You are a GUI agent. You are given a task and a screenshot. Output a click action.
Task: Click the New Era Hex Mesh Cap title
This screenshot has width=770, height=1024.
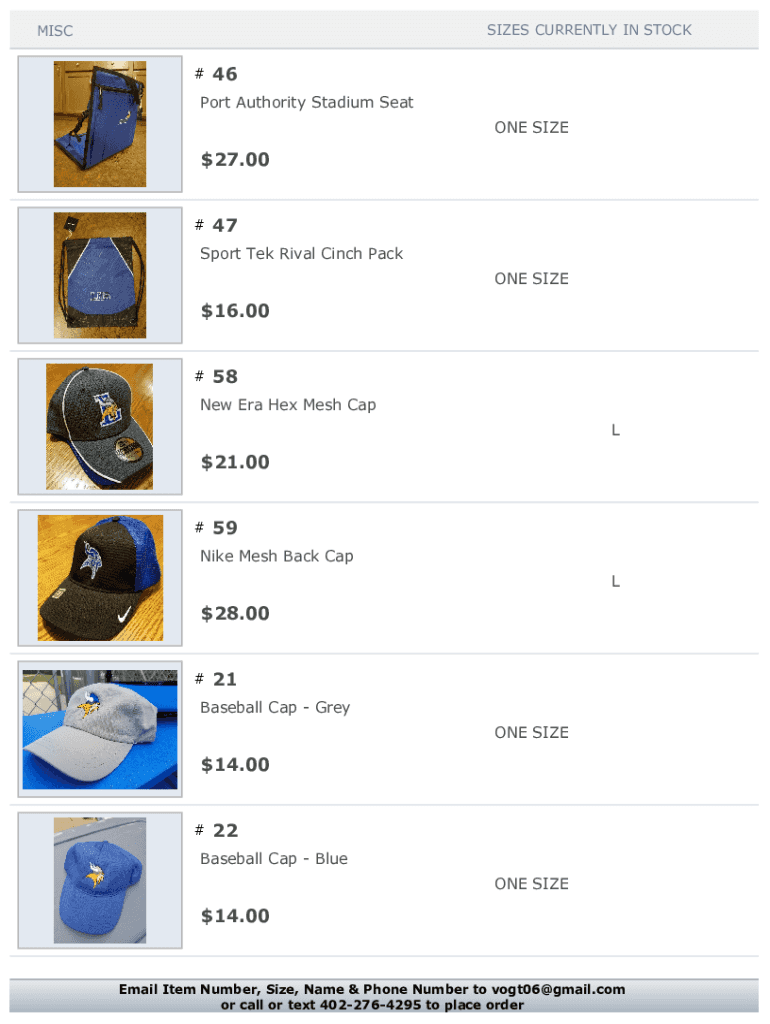(x=288, y=405)
